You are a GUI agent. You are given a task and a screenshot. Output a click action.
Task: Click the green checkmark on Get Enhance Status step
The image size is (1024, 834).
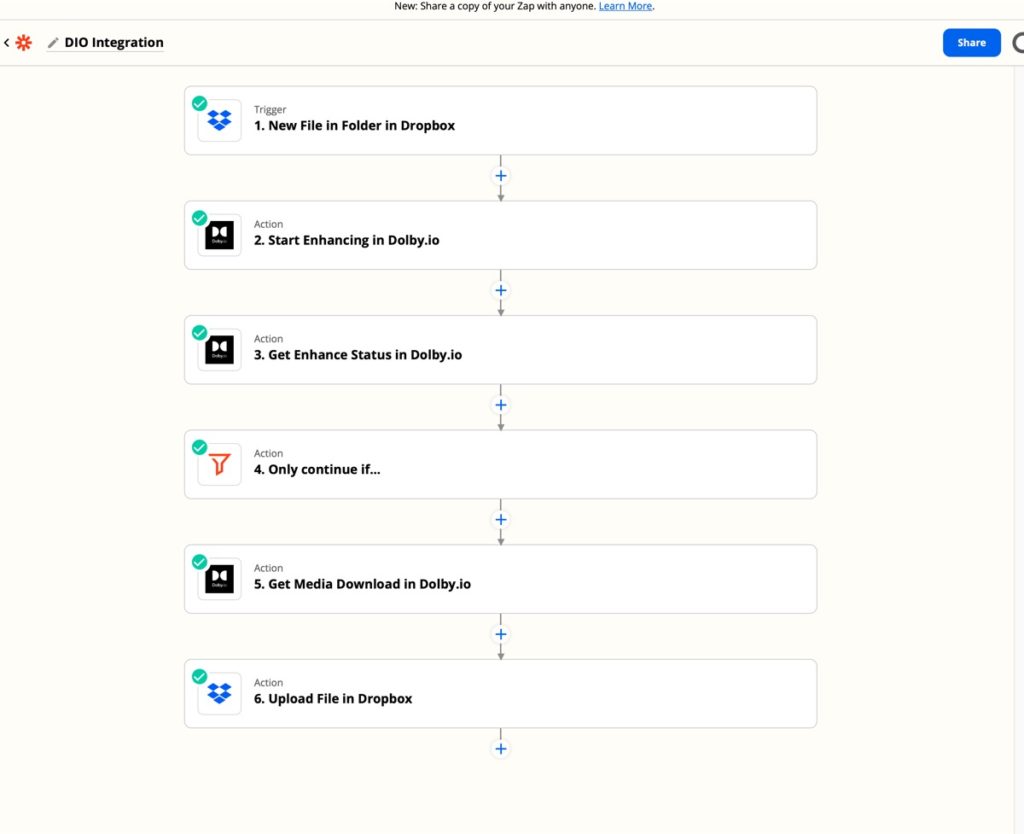tap(199, 332)
